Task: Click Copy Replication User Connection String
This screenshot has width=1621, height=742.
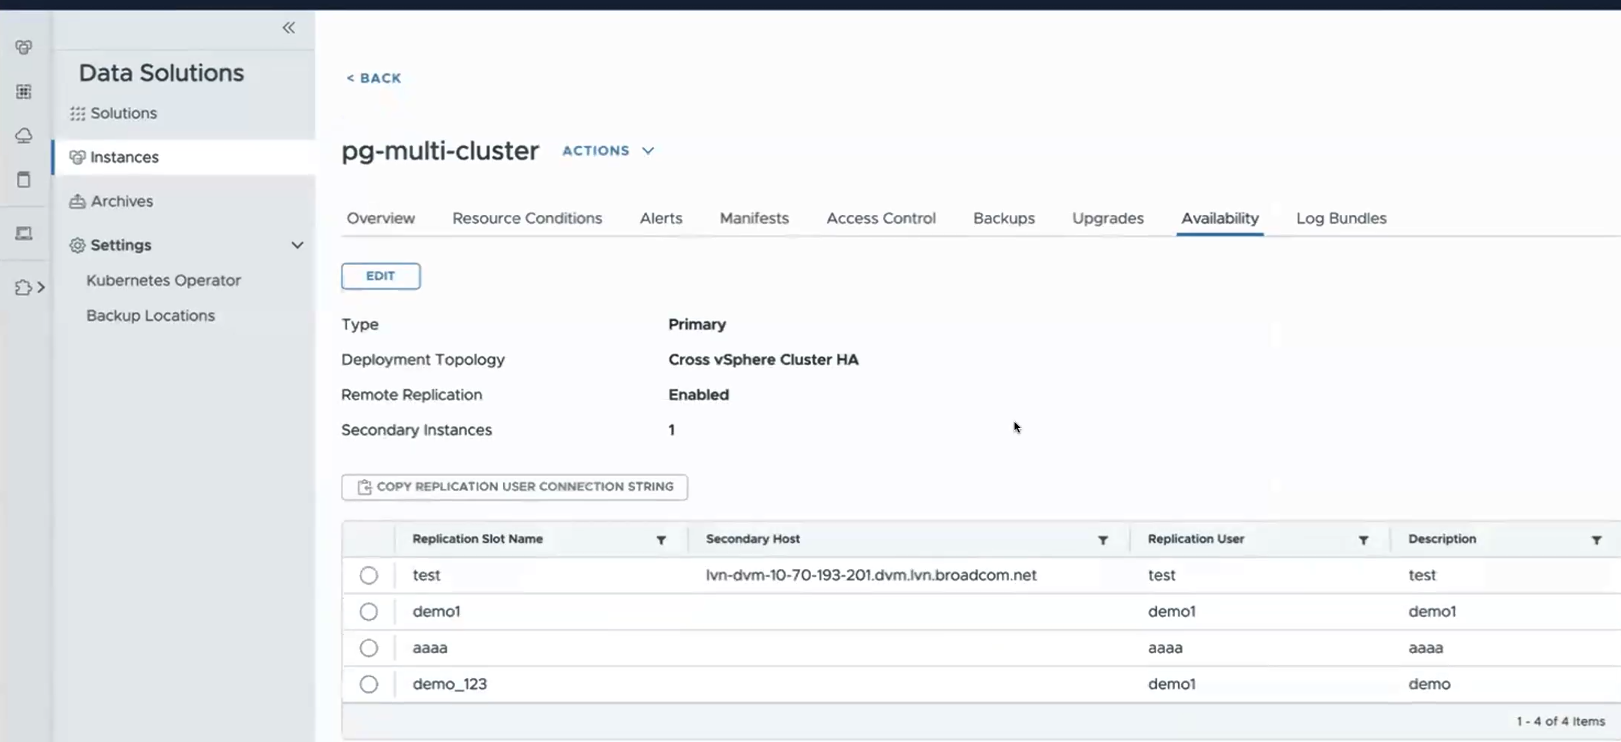Action: [514, 487]
